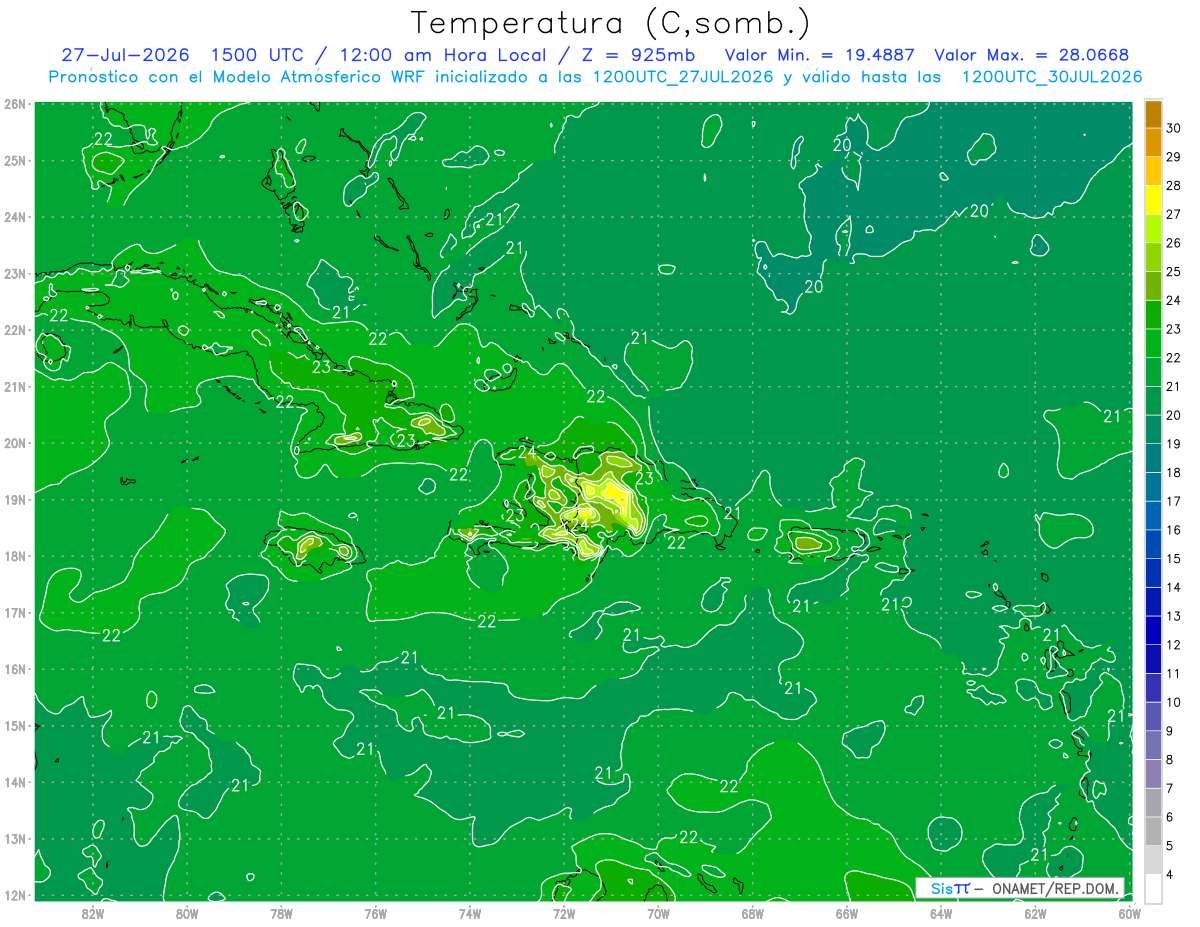Click the 17N latitude axis label

[15, 612]
